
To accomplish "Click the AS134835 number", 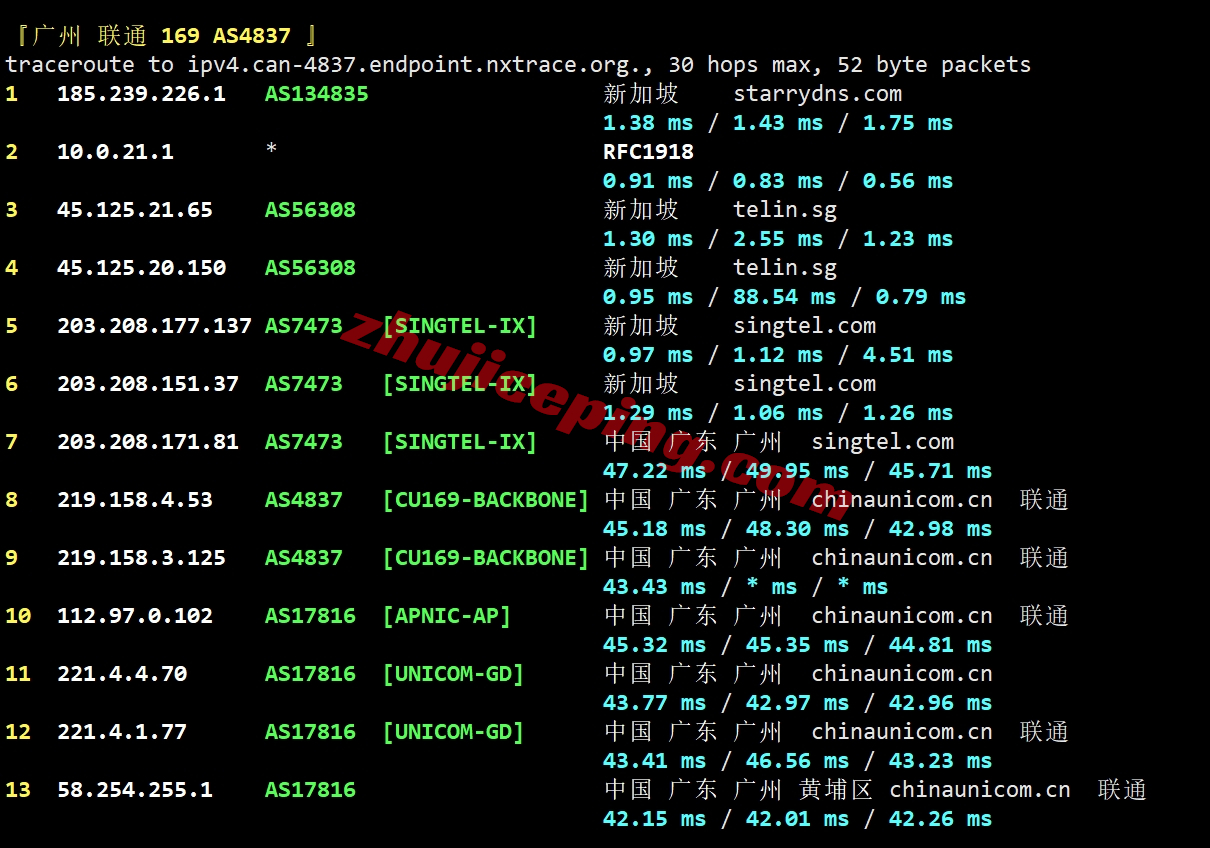I will 316,94.
